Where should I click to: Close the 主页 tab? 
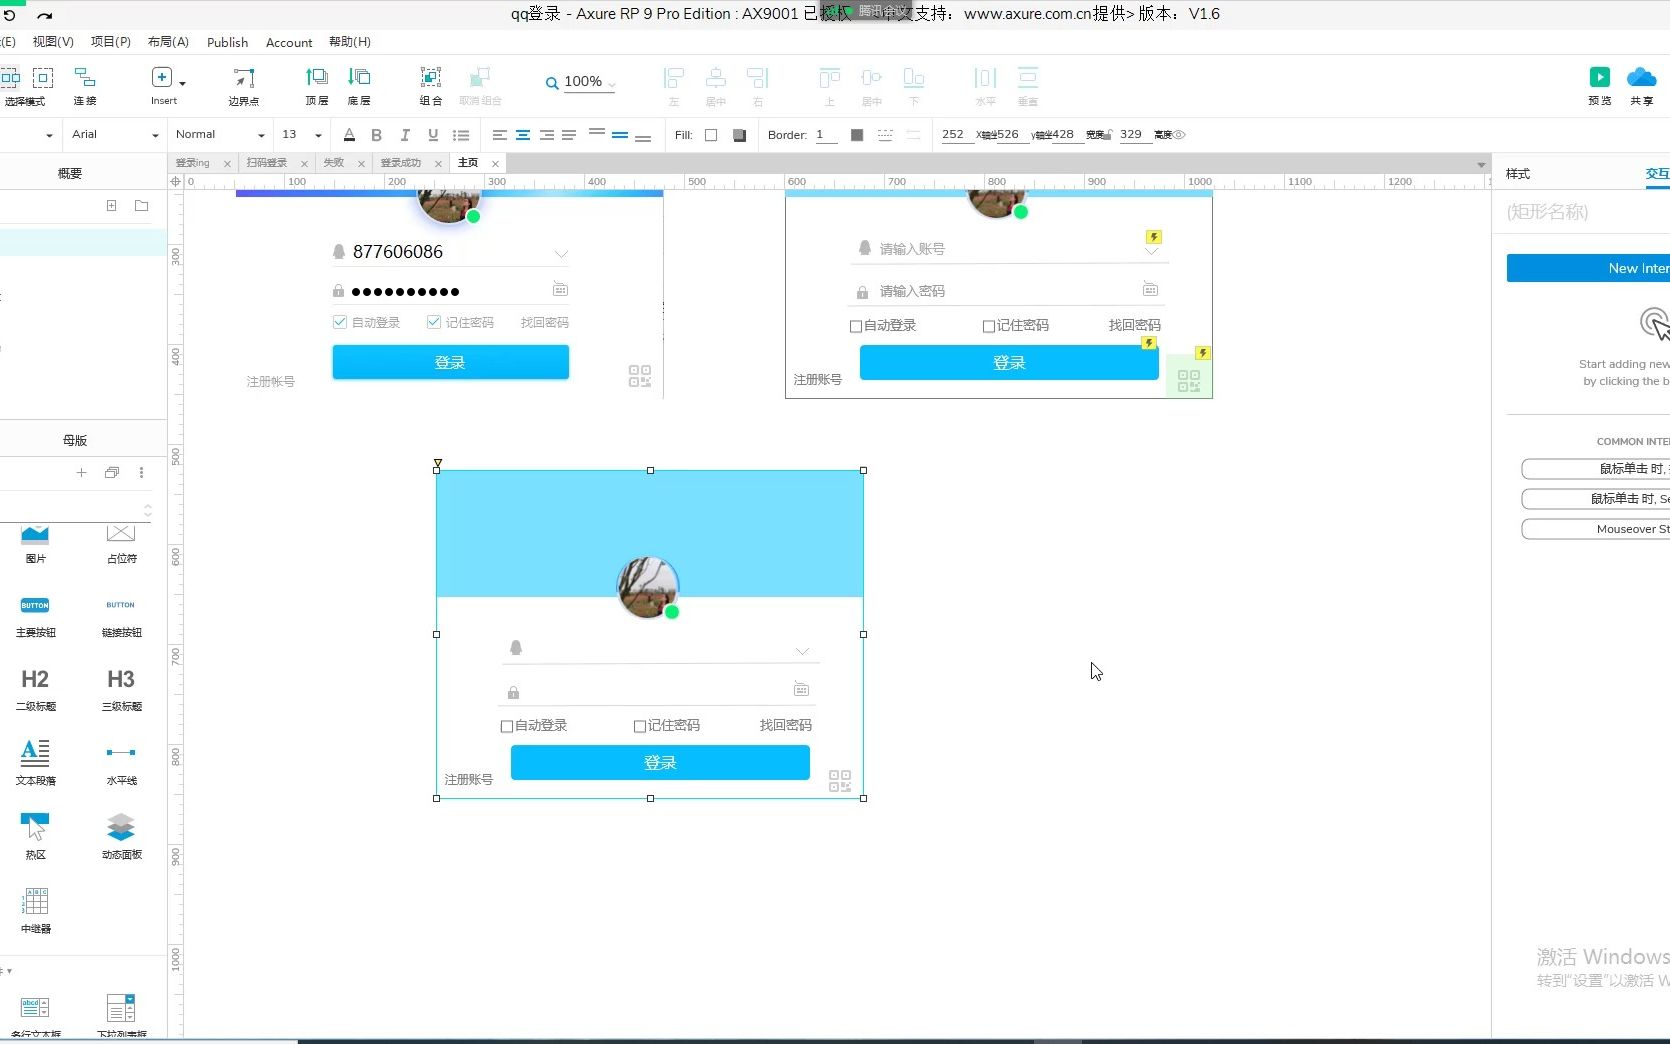point(495,164)
